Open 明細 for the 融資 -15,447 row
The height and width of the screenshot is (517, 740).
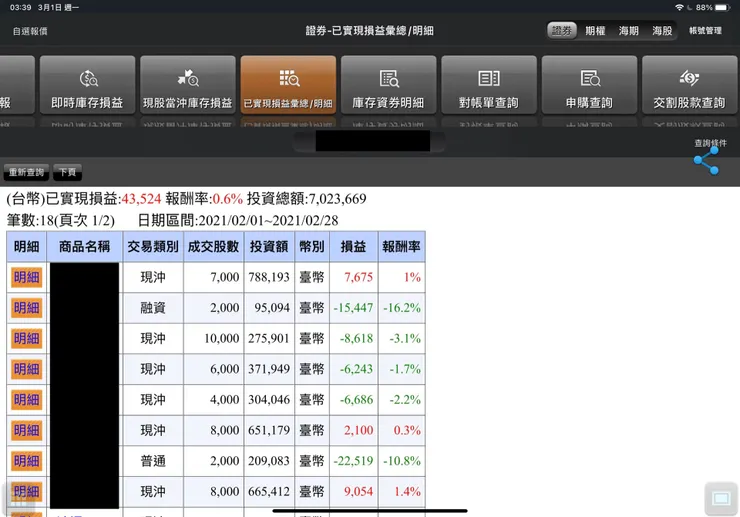click(27, 308)
